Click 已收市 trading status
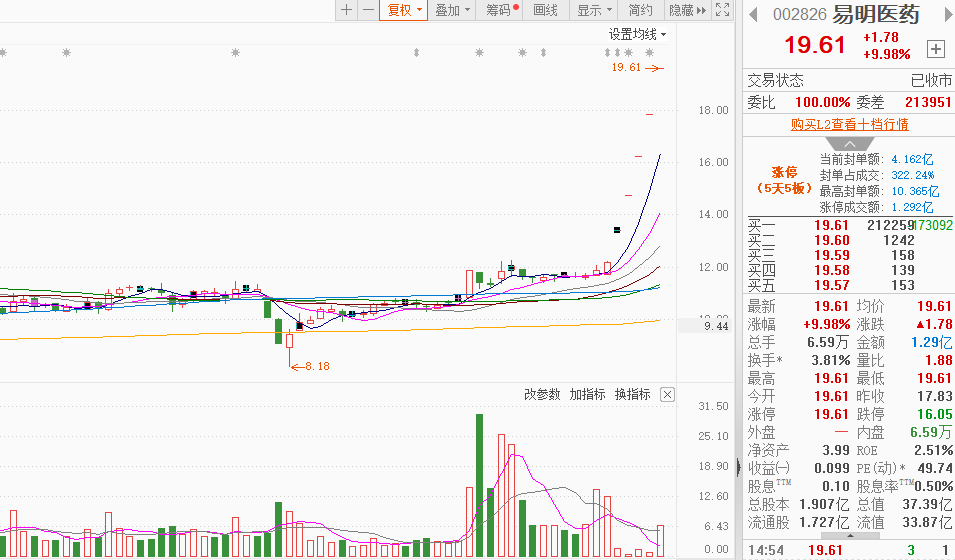 click(931, 80)
